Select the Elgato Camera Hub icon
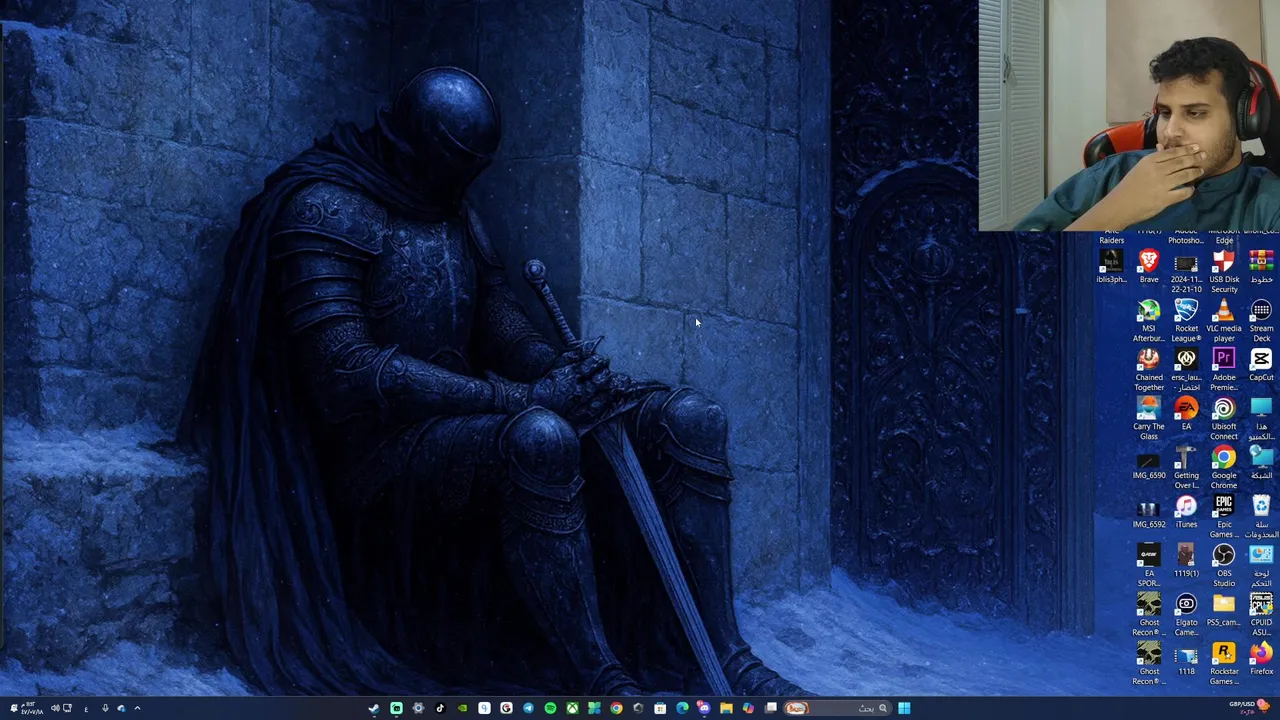The image size is (1280, 720). click(x=1186, y=614)
